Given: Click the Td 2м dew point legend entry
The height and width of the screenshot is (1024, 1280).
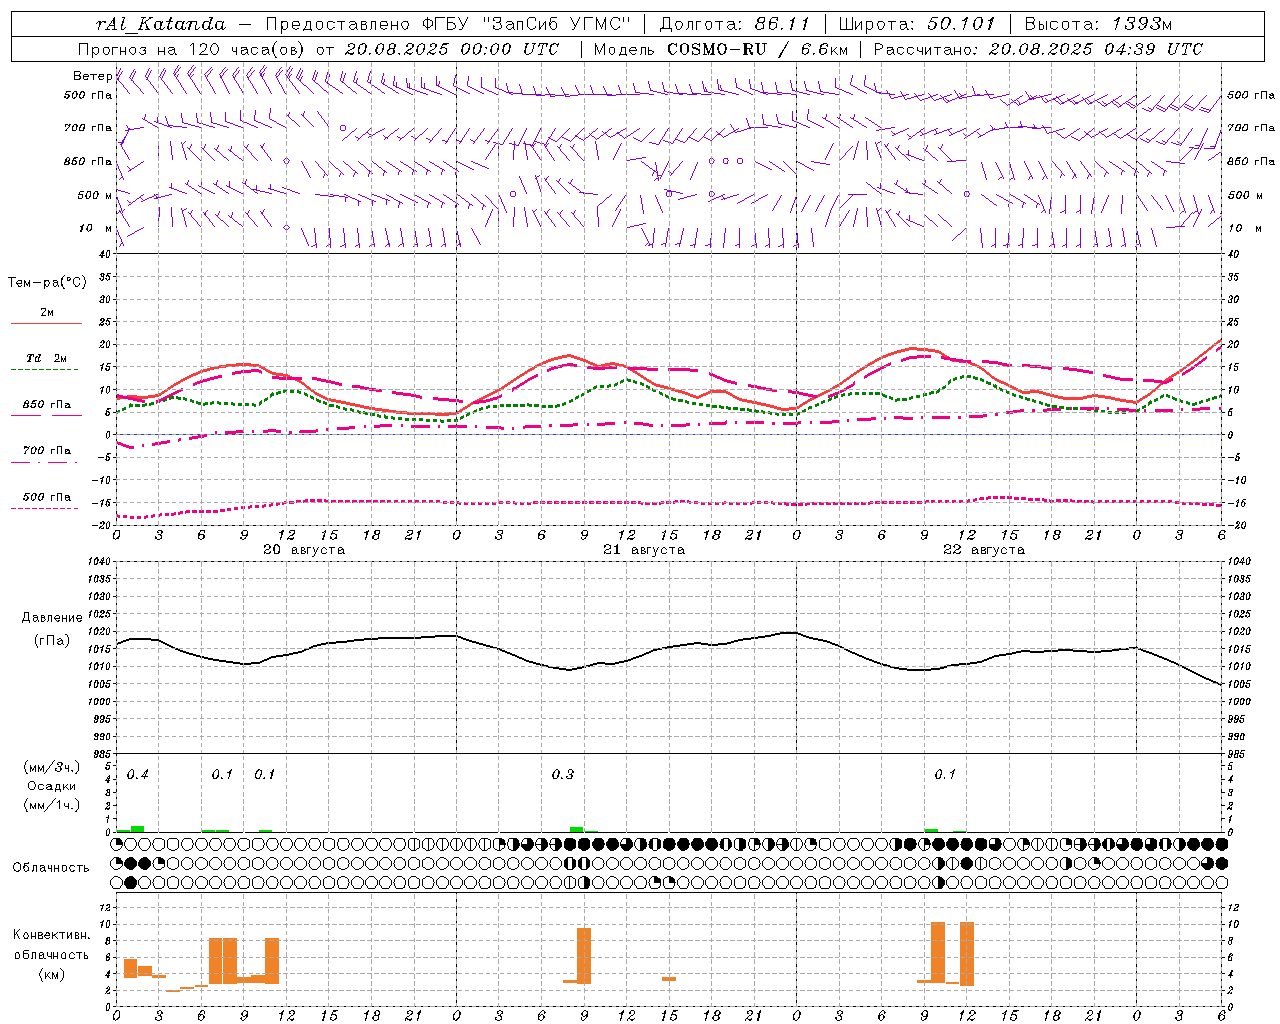Looking at the screenshot, I should pyautogui.click(x=47, y=358).
